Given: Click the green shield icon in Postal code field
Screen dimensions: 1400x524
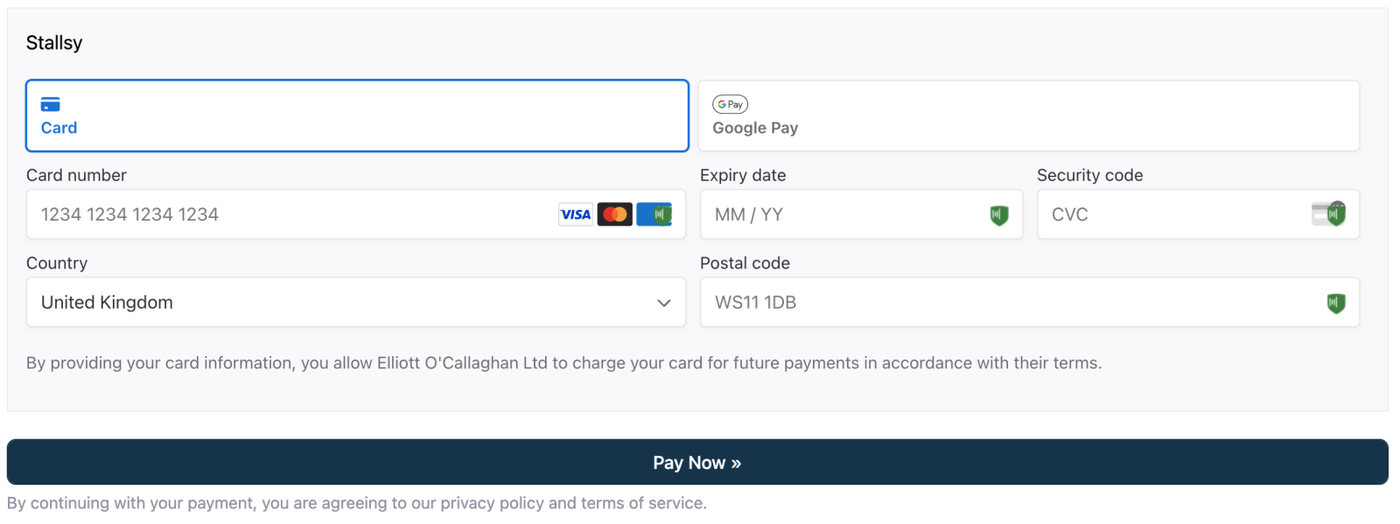Looking at the screenshot, I should point(1335,303).
